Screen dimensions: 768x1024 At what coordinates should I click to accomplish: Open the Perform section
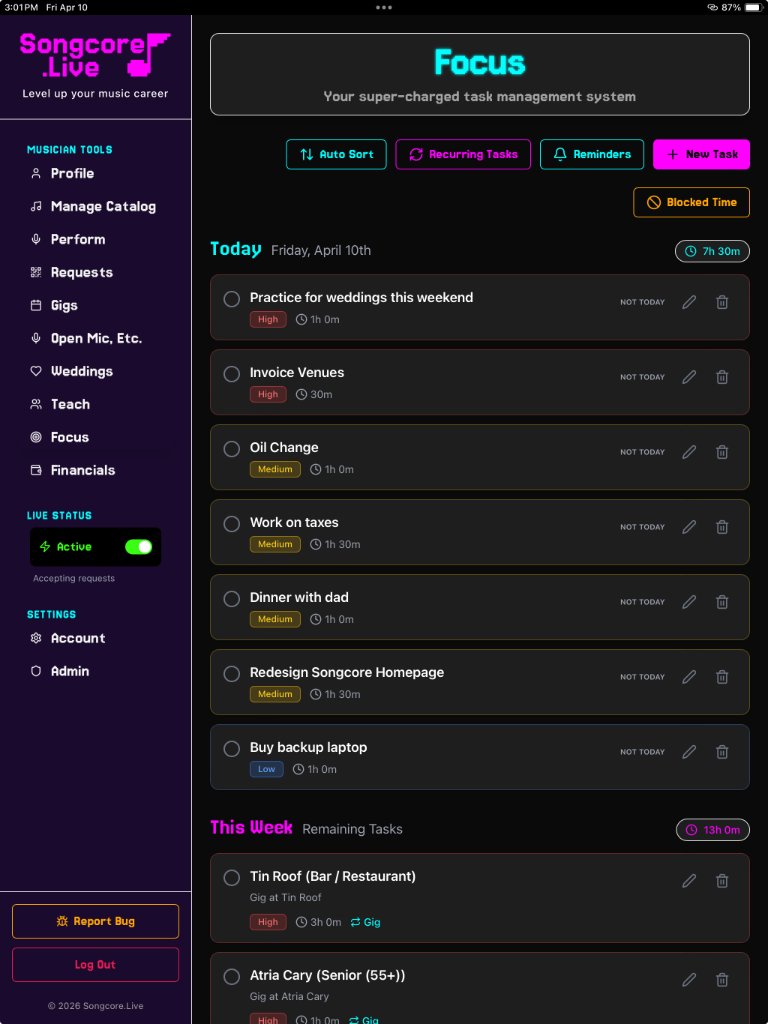point(68,240)
